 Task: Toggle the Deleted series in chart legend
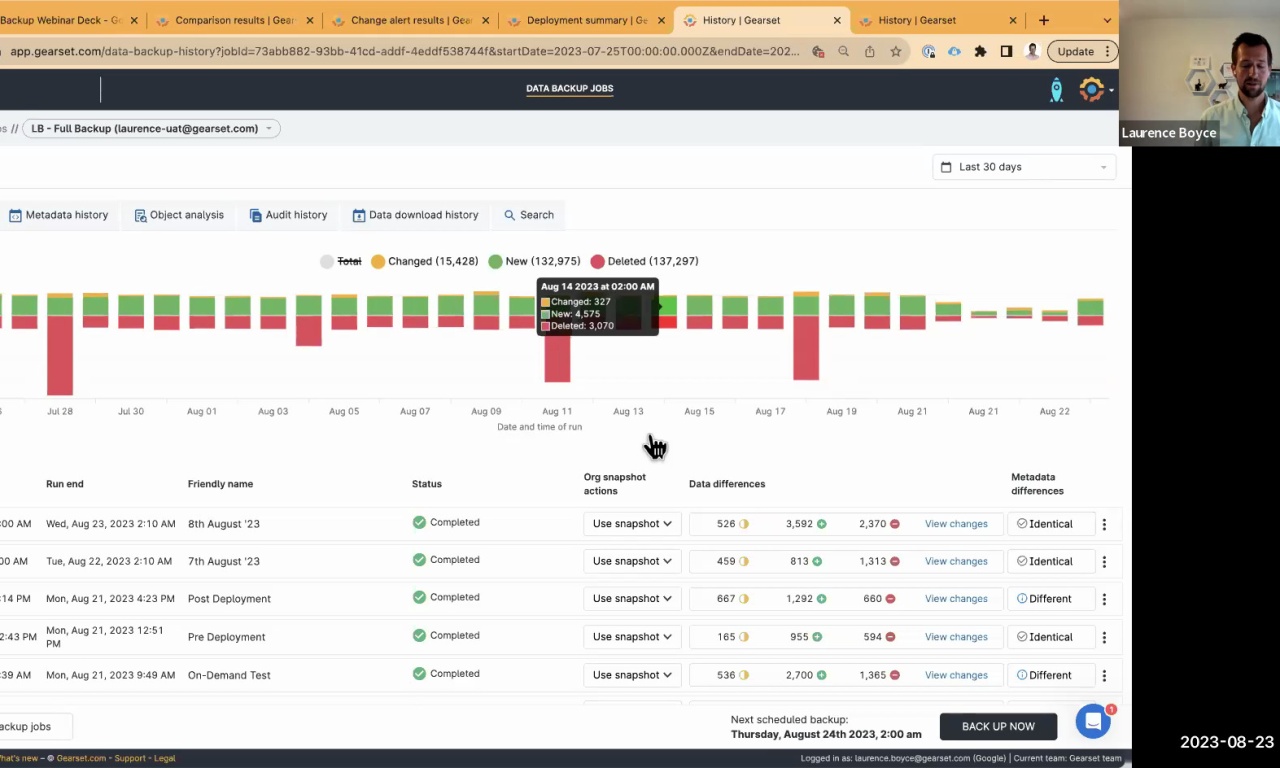[644, 261]
